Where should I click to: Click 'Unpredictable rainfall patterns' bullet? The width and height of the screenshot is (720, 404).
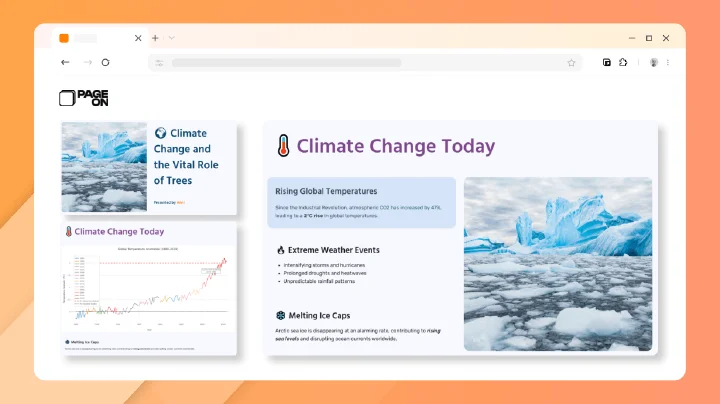[319, 281]
